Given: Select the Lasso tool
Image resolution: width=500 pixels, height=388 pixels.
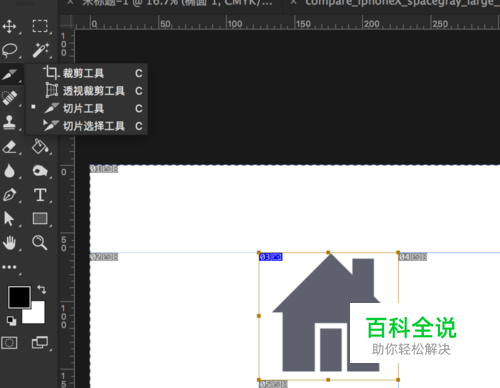Looking at the screenshot, I should point(9,50).
